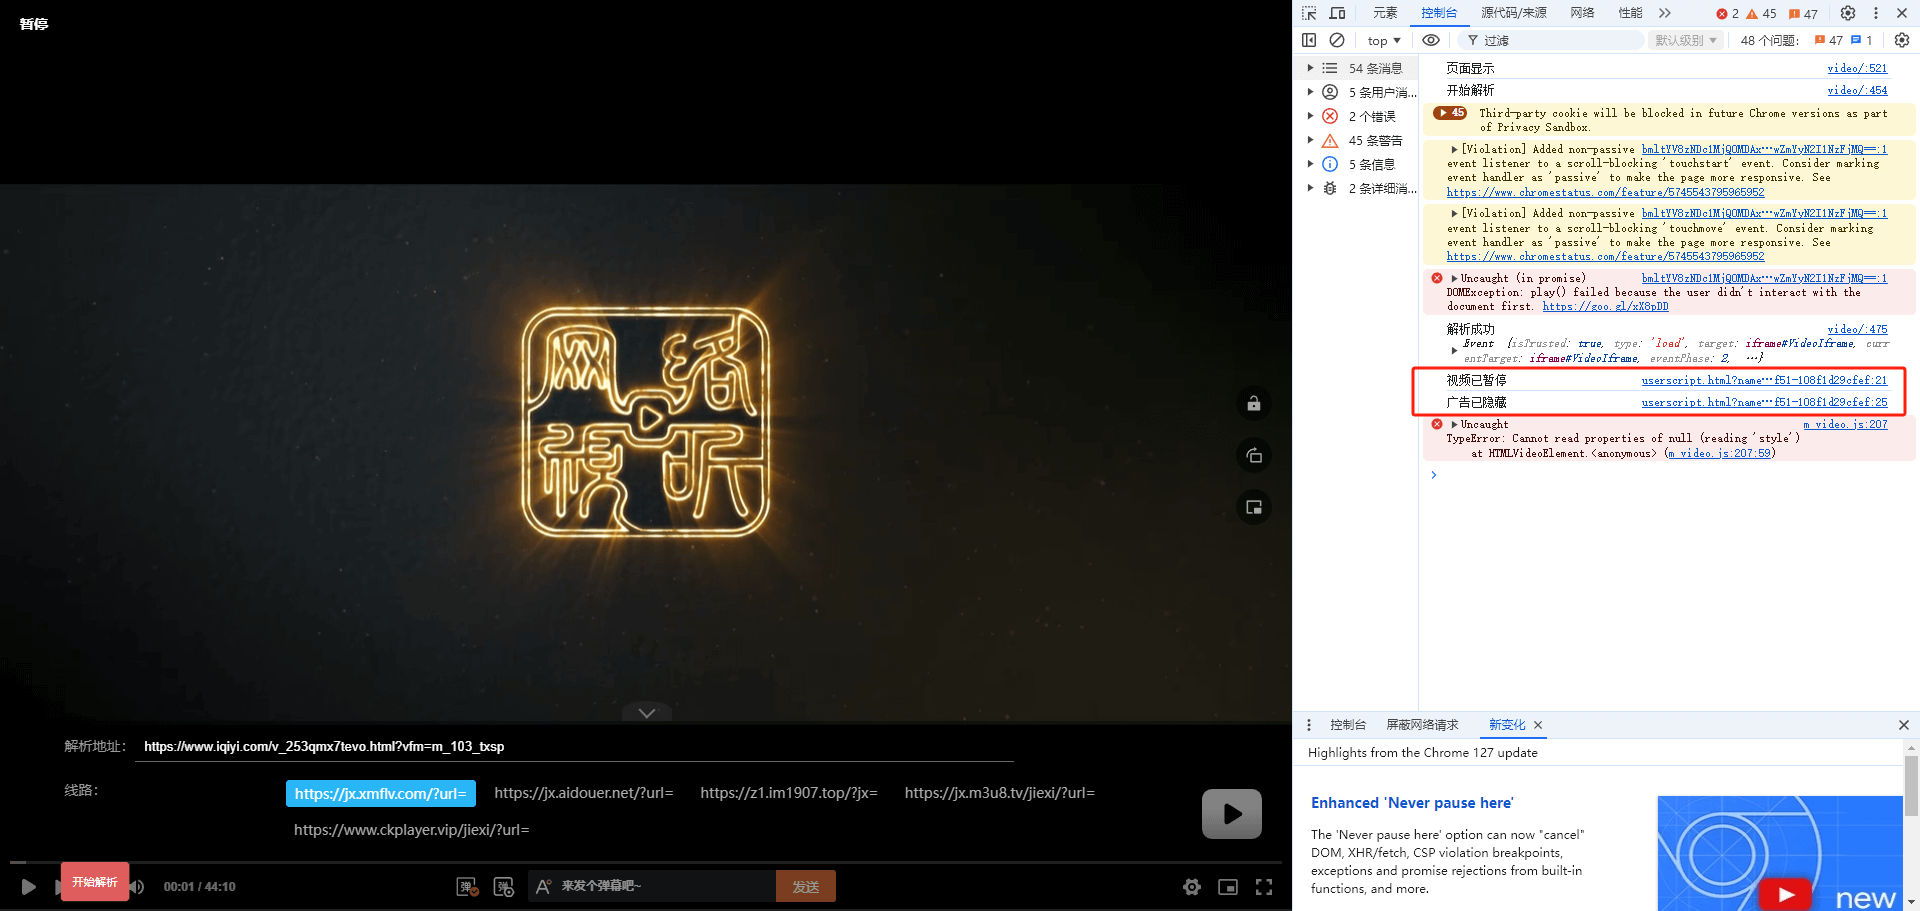Expand the 2 个错误 sidebar group
1920x911 pixels.
tap(1310, 116)
